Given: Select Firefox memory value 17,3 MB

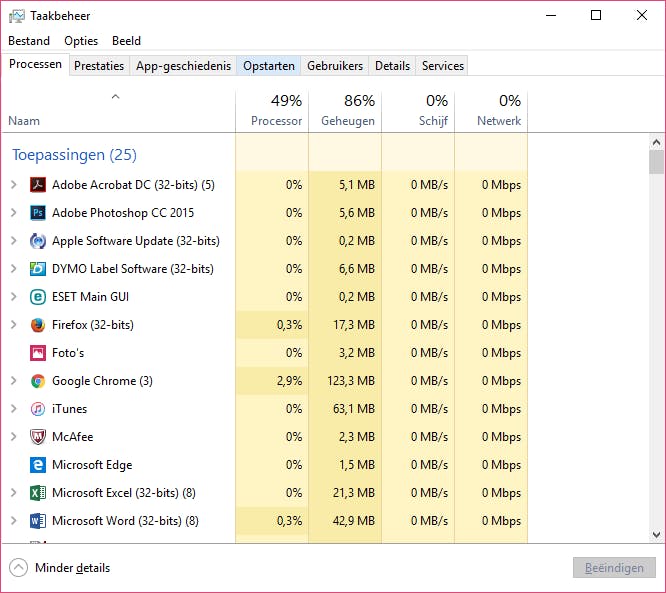Looking at the screenshot, I should 354,325.
